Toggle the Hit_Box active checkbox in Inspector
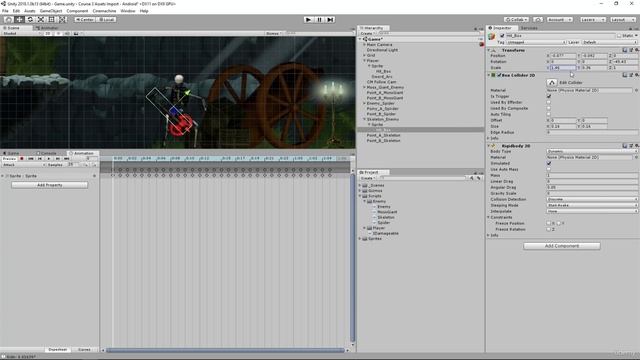This screenshot has height=360, width=640. [x=502, y=36]
